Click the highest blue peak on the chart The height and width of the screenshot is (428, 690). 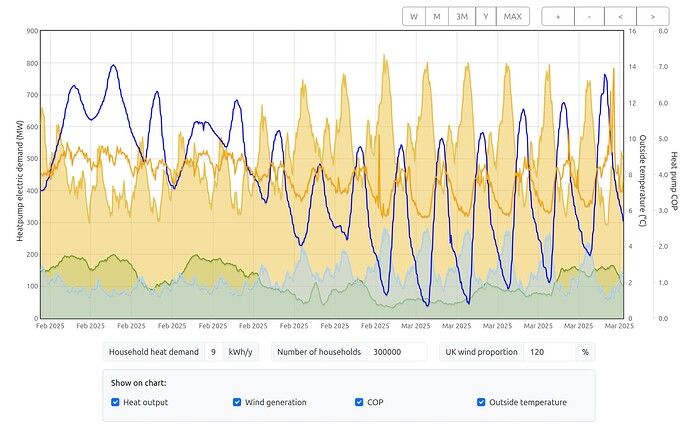coord(114,66)
